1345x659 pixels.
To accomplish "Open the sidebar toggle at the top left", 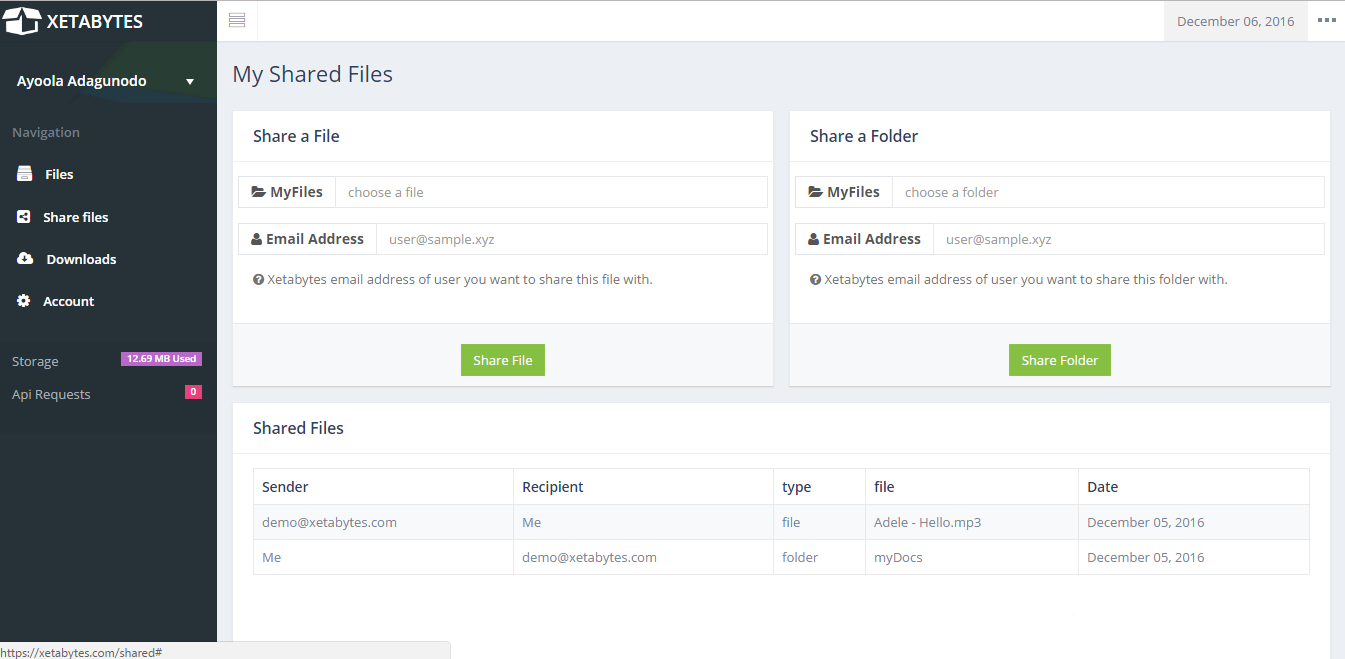I will [x=237, y=19].
